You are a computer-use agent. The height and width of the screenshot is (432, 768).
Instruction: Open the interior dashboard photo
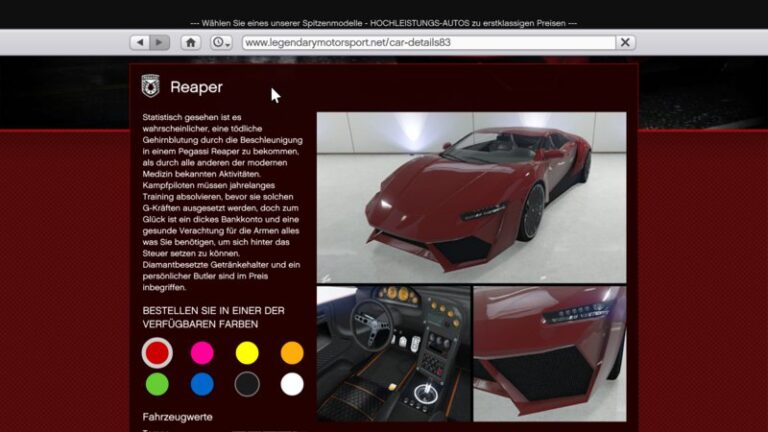pos(393,353)
